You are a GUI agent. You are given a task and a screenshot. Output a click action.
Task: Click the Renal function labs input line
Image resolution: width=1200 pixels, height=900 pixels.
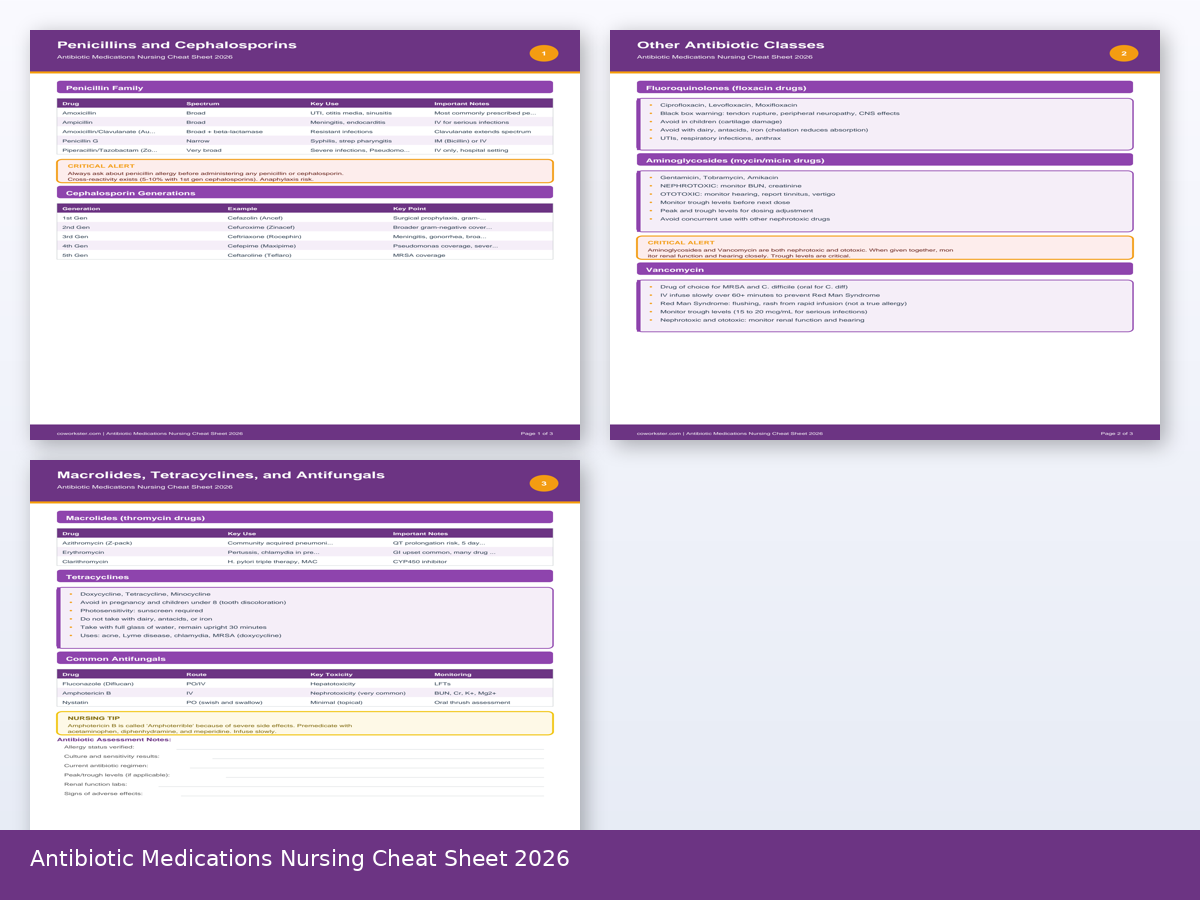click(x=350, y=784)
